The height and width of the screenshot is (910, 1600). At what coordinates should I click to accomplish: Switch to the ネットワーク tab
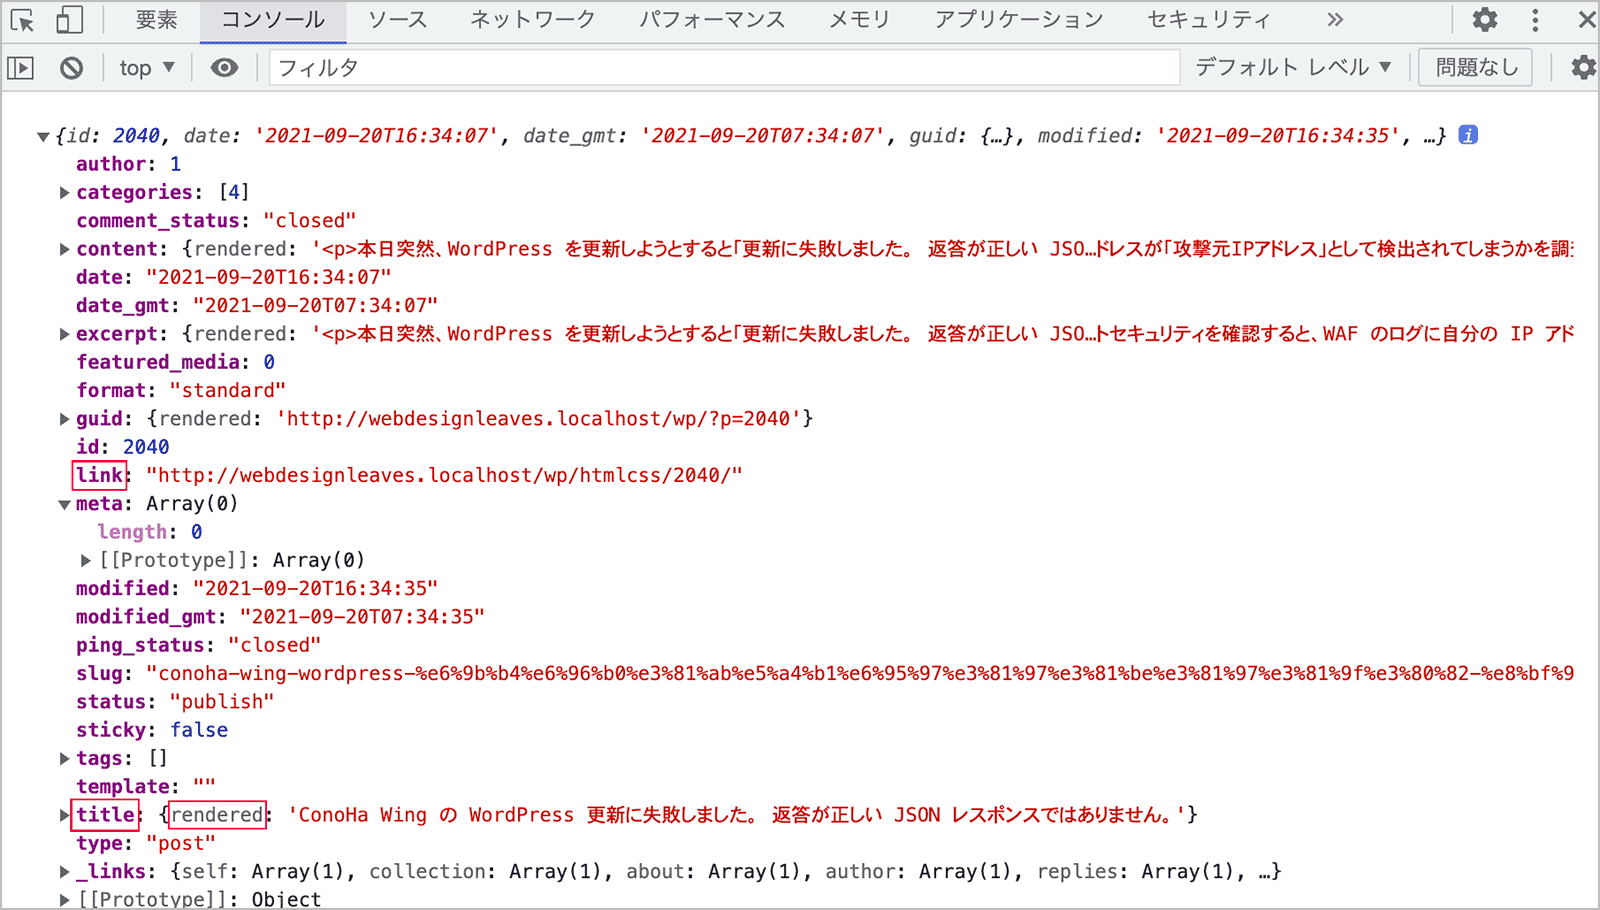pos(532,20)
